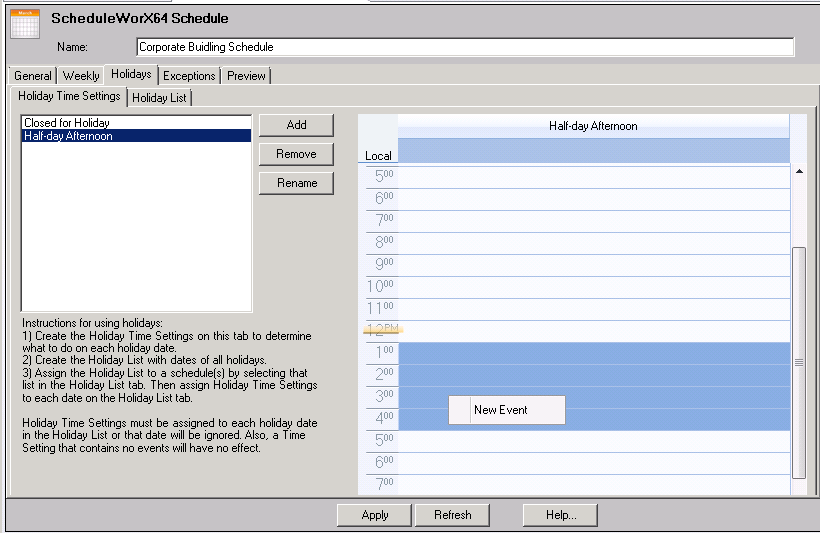Click the ScheduleWorX64 calendar icon
This screenshot has width=820, height=533.
24,23
